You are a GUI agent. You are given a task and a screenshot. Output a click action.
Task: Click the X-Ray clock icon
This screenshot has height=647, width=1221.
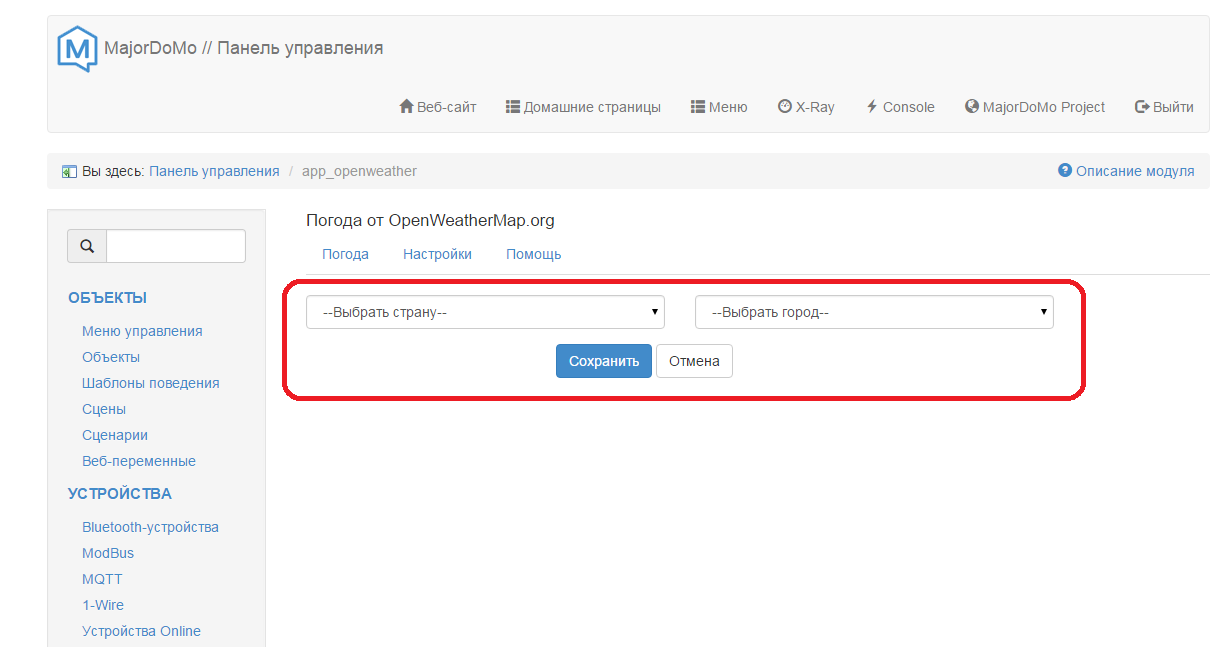(x=785, y=107)
